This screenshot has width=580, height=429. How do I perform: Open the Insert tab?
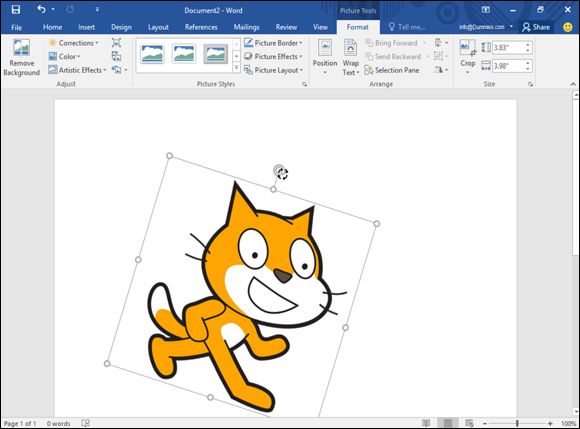pyautogui.click(x=86, y=27)
